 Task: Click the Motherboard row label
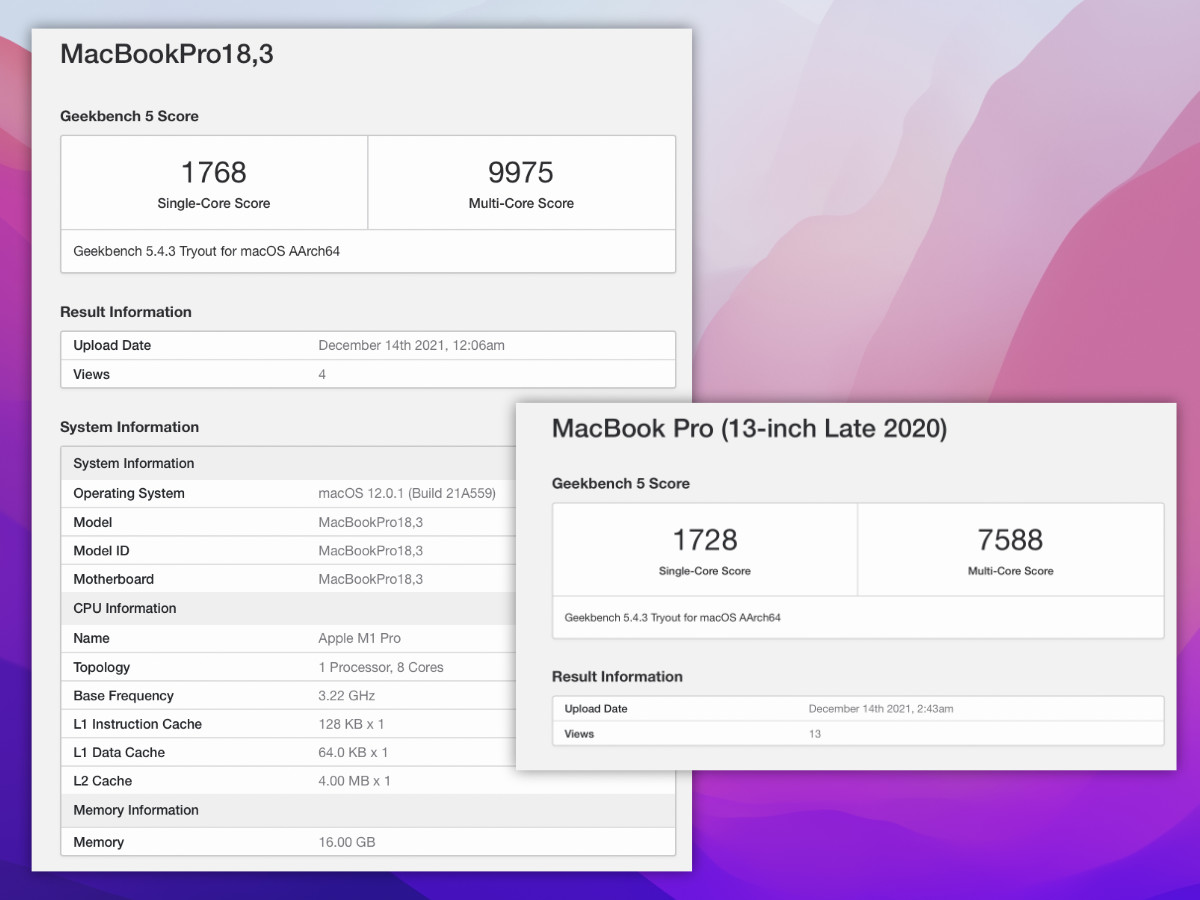[113, 579]
